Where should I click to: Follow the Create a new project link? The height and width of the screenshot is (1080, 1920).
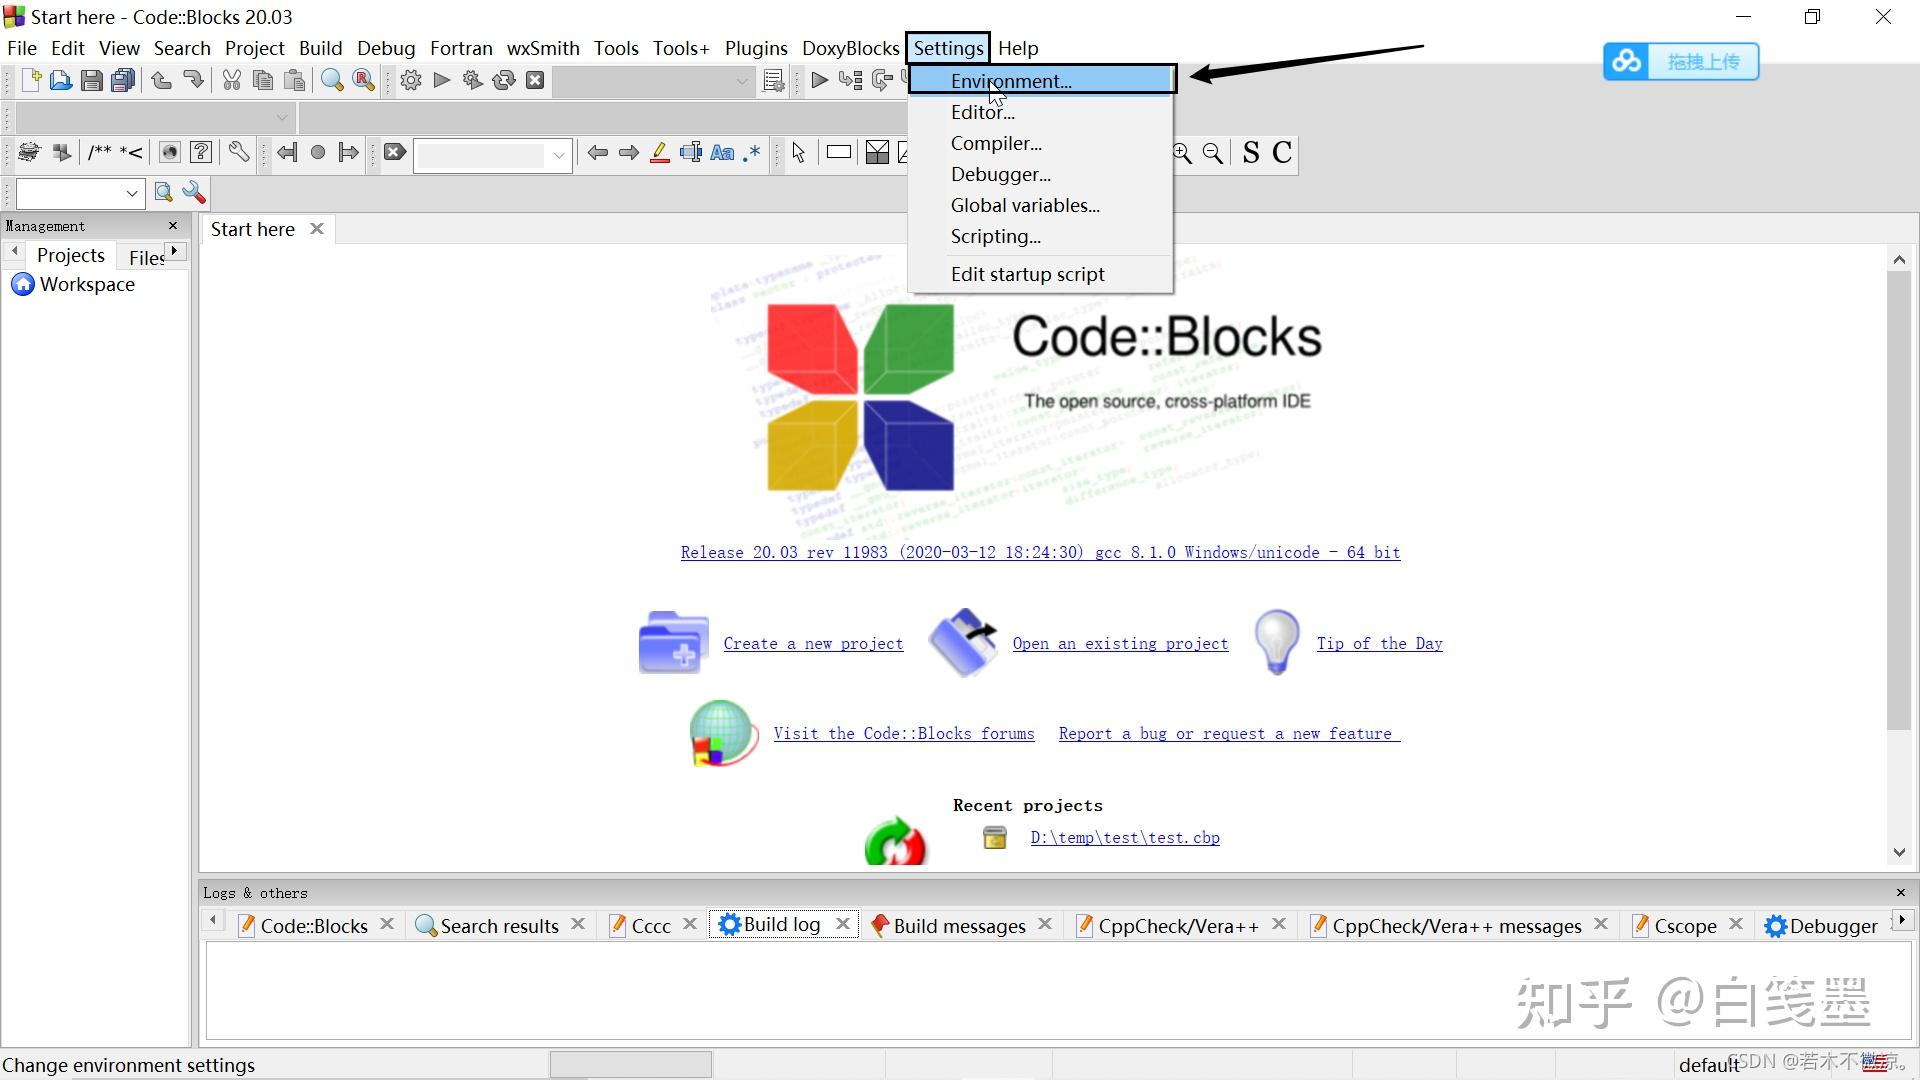click(813, 643)
